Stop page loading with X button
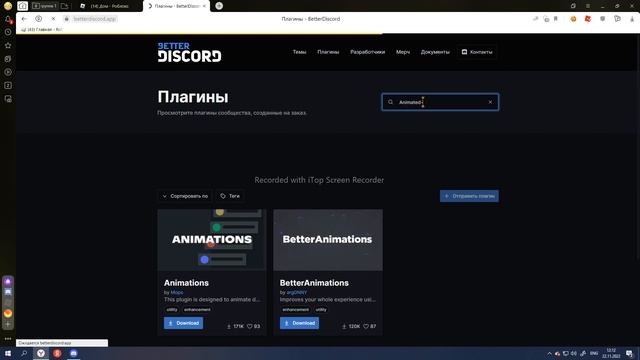This screenshot has width=640, height=360. tap(53, 19)
